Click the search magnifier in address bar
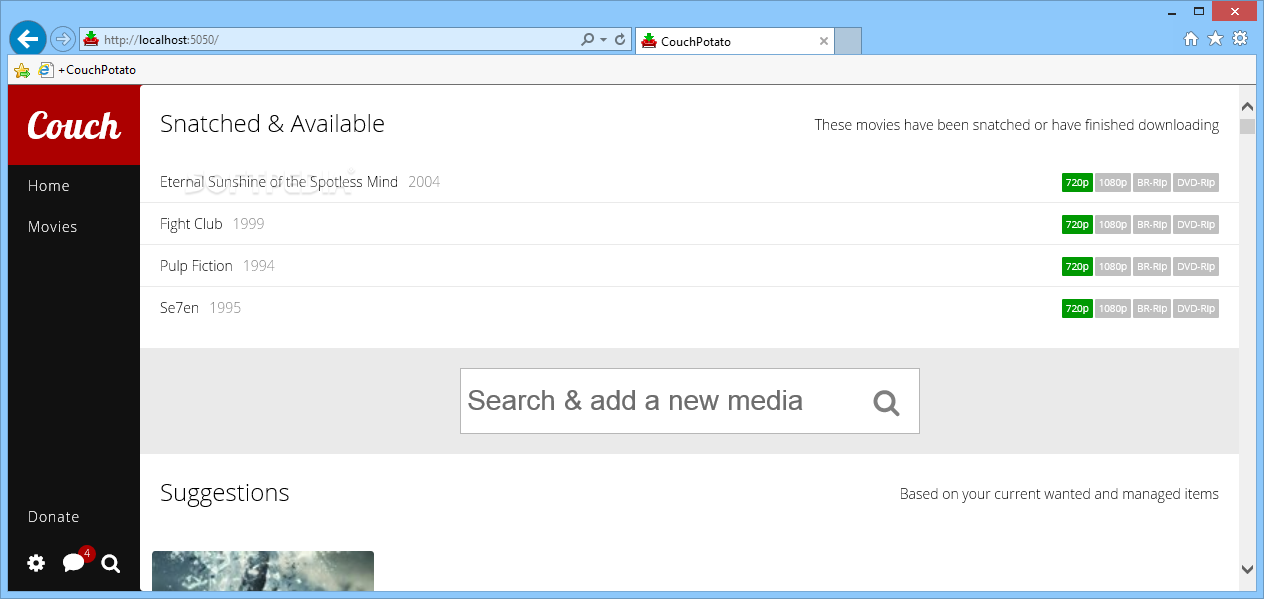1264x599 pixels. click(588, 40)
